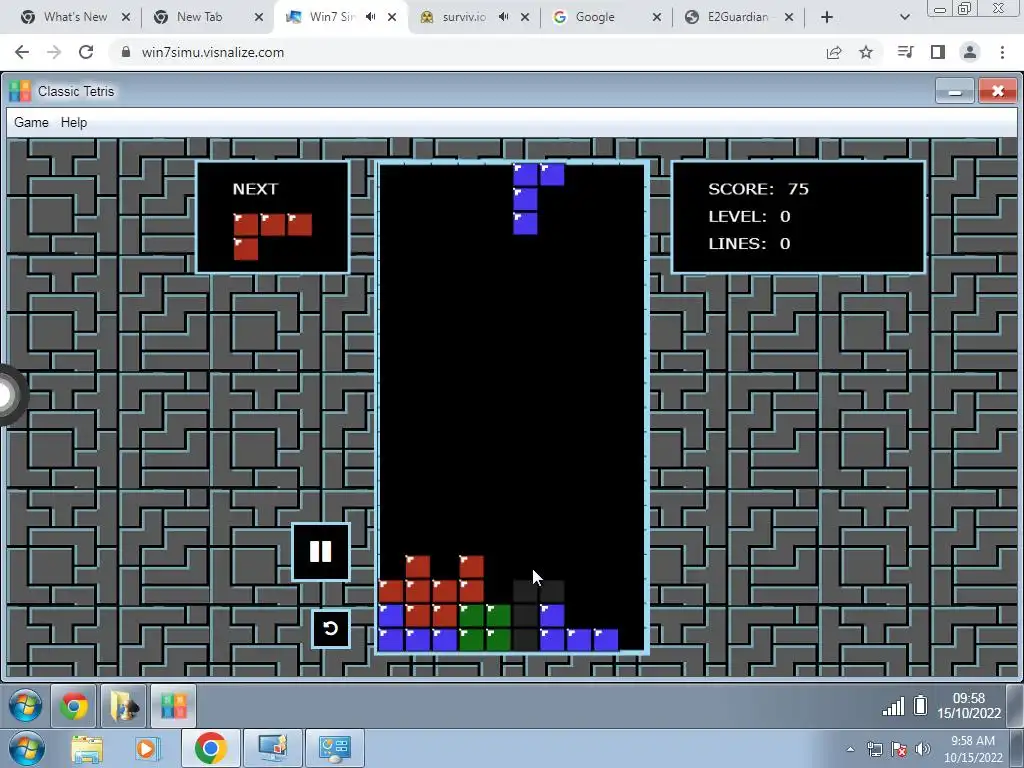Mute audio on the Win7 Simu tab
Screen dimensions: 1024x768
[371, 17]
